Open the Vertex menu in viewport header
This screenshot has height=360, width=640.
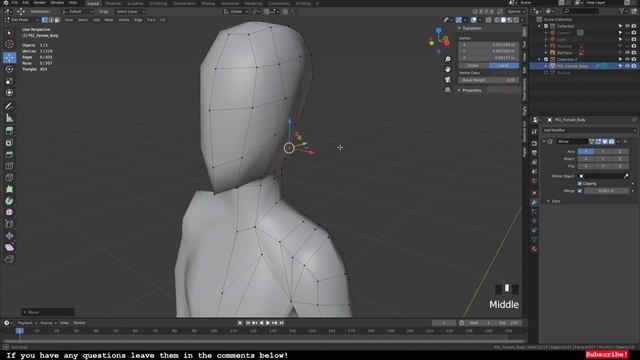tap(124, 20)
